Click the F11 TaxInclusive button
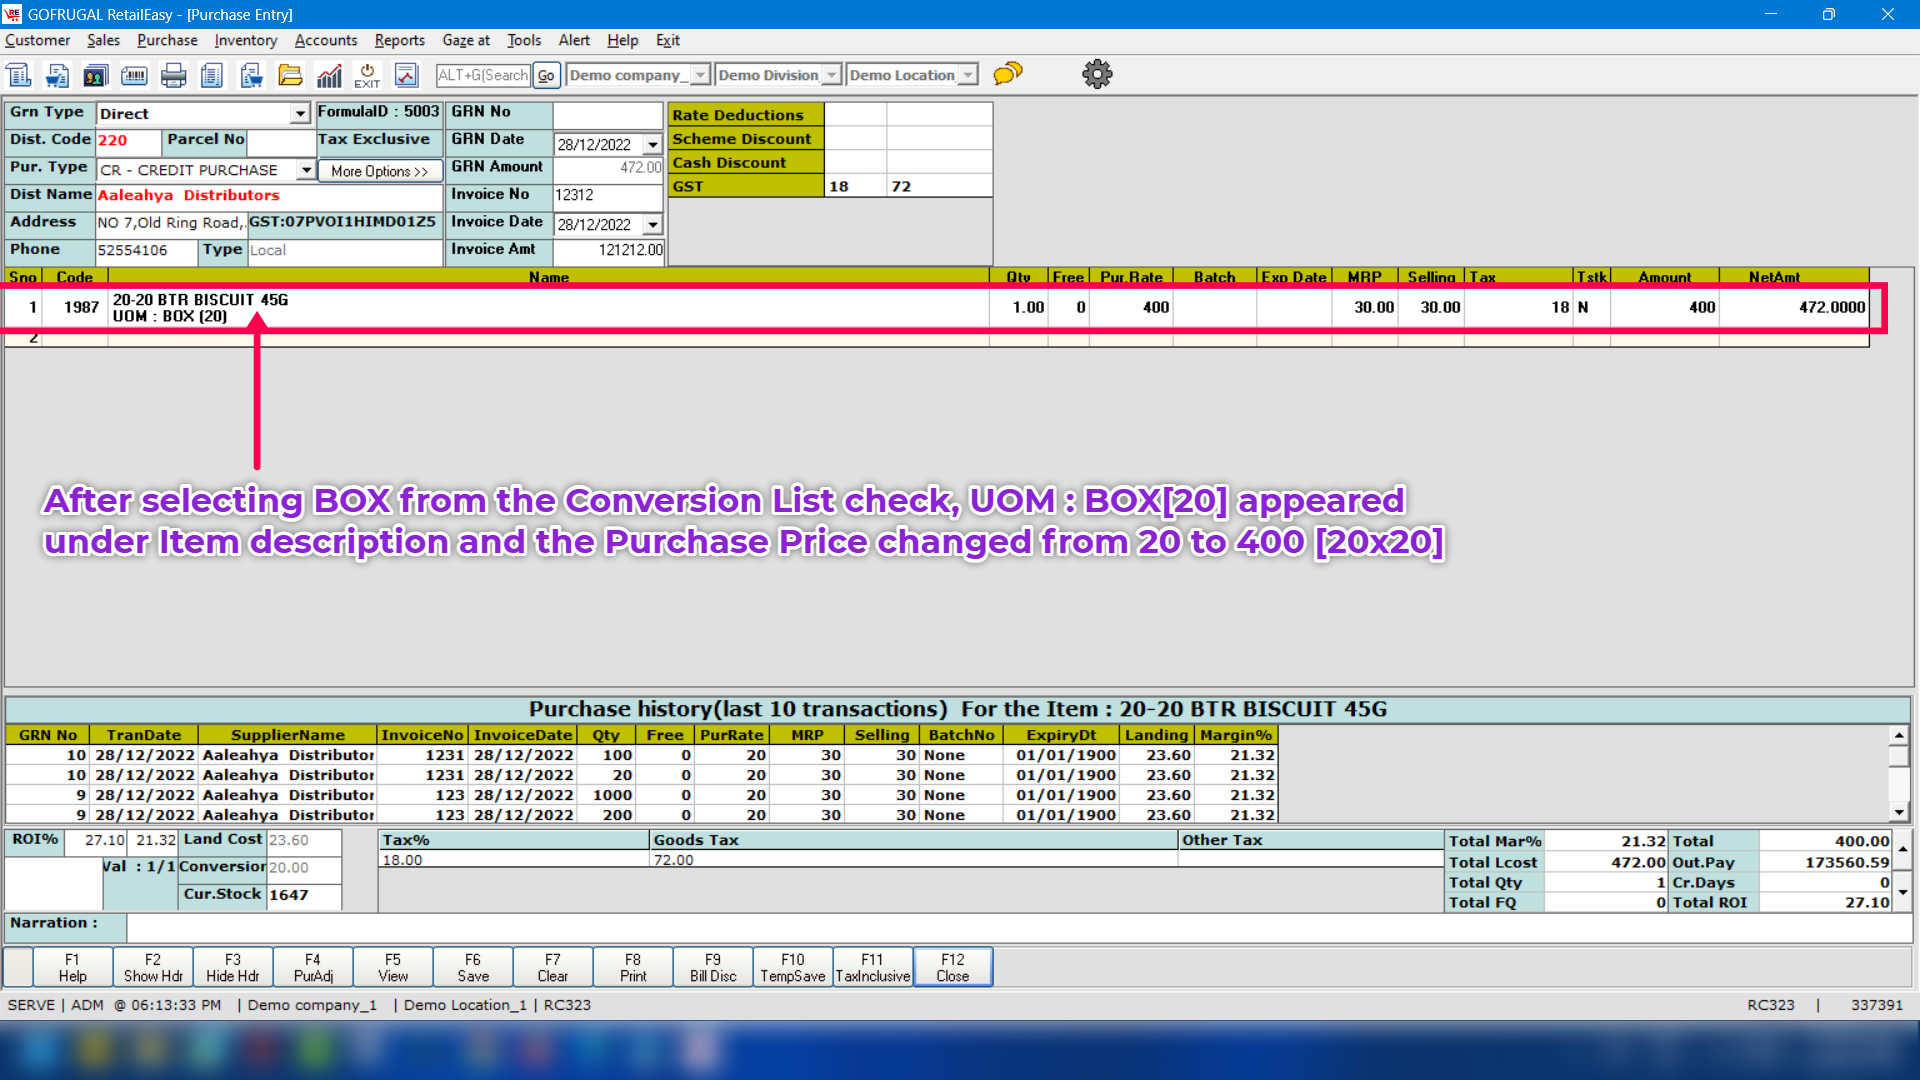Image resolution: width=1920 pixels, height=1080 pixels. (872, 967)
